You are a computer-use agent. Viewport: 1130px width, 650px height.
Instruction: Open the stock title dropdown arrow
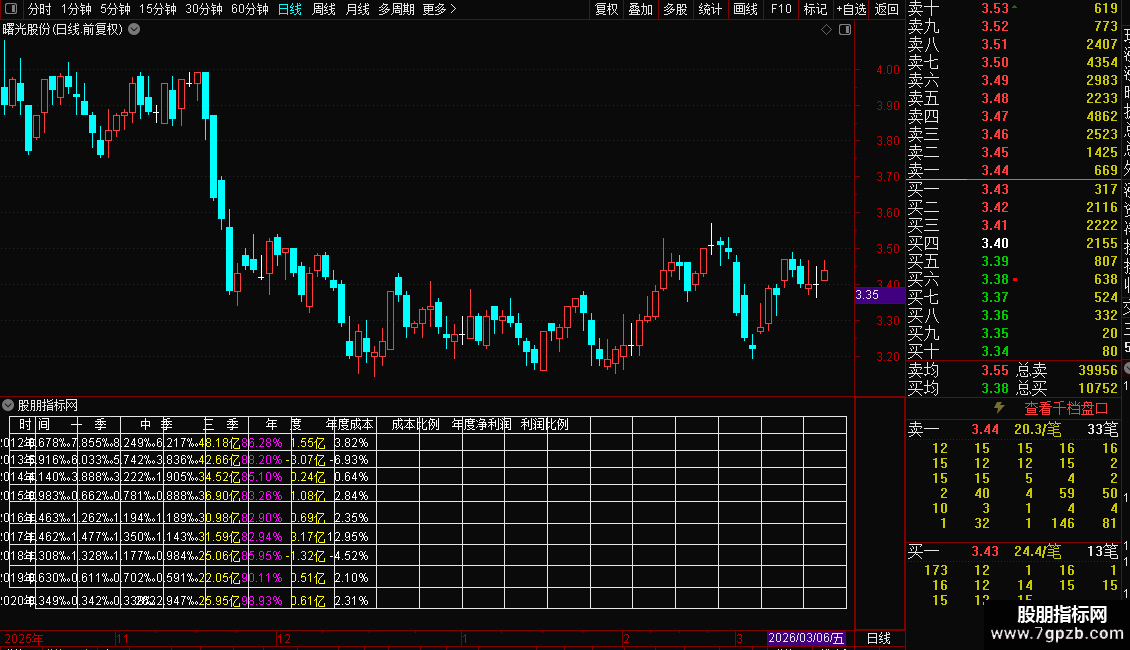tap(134, 30)
